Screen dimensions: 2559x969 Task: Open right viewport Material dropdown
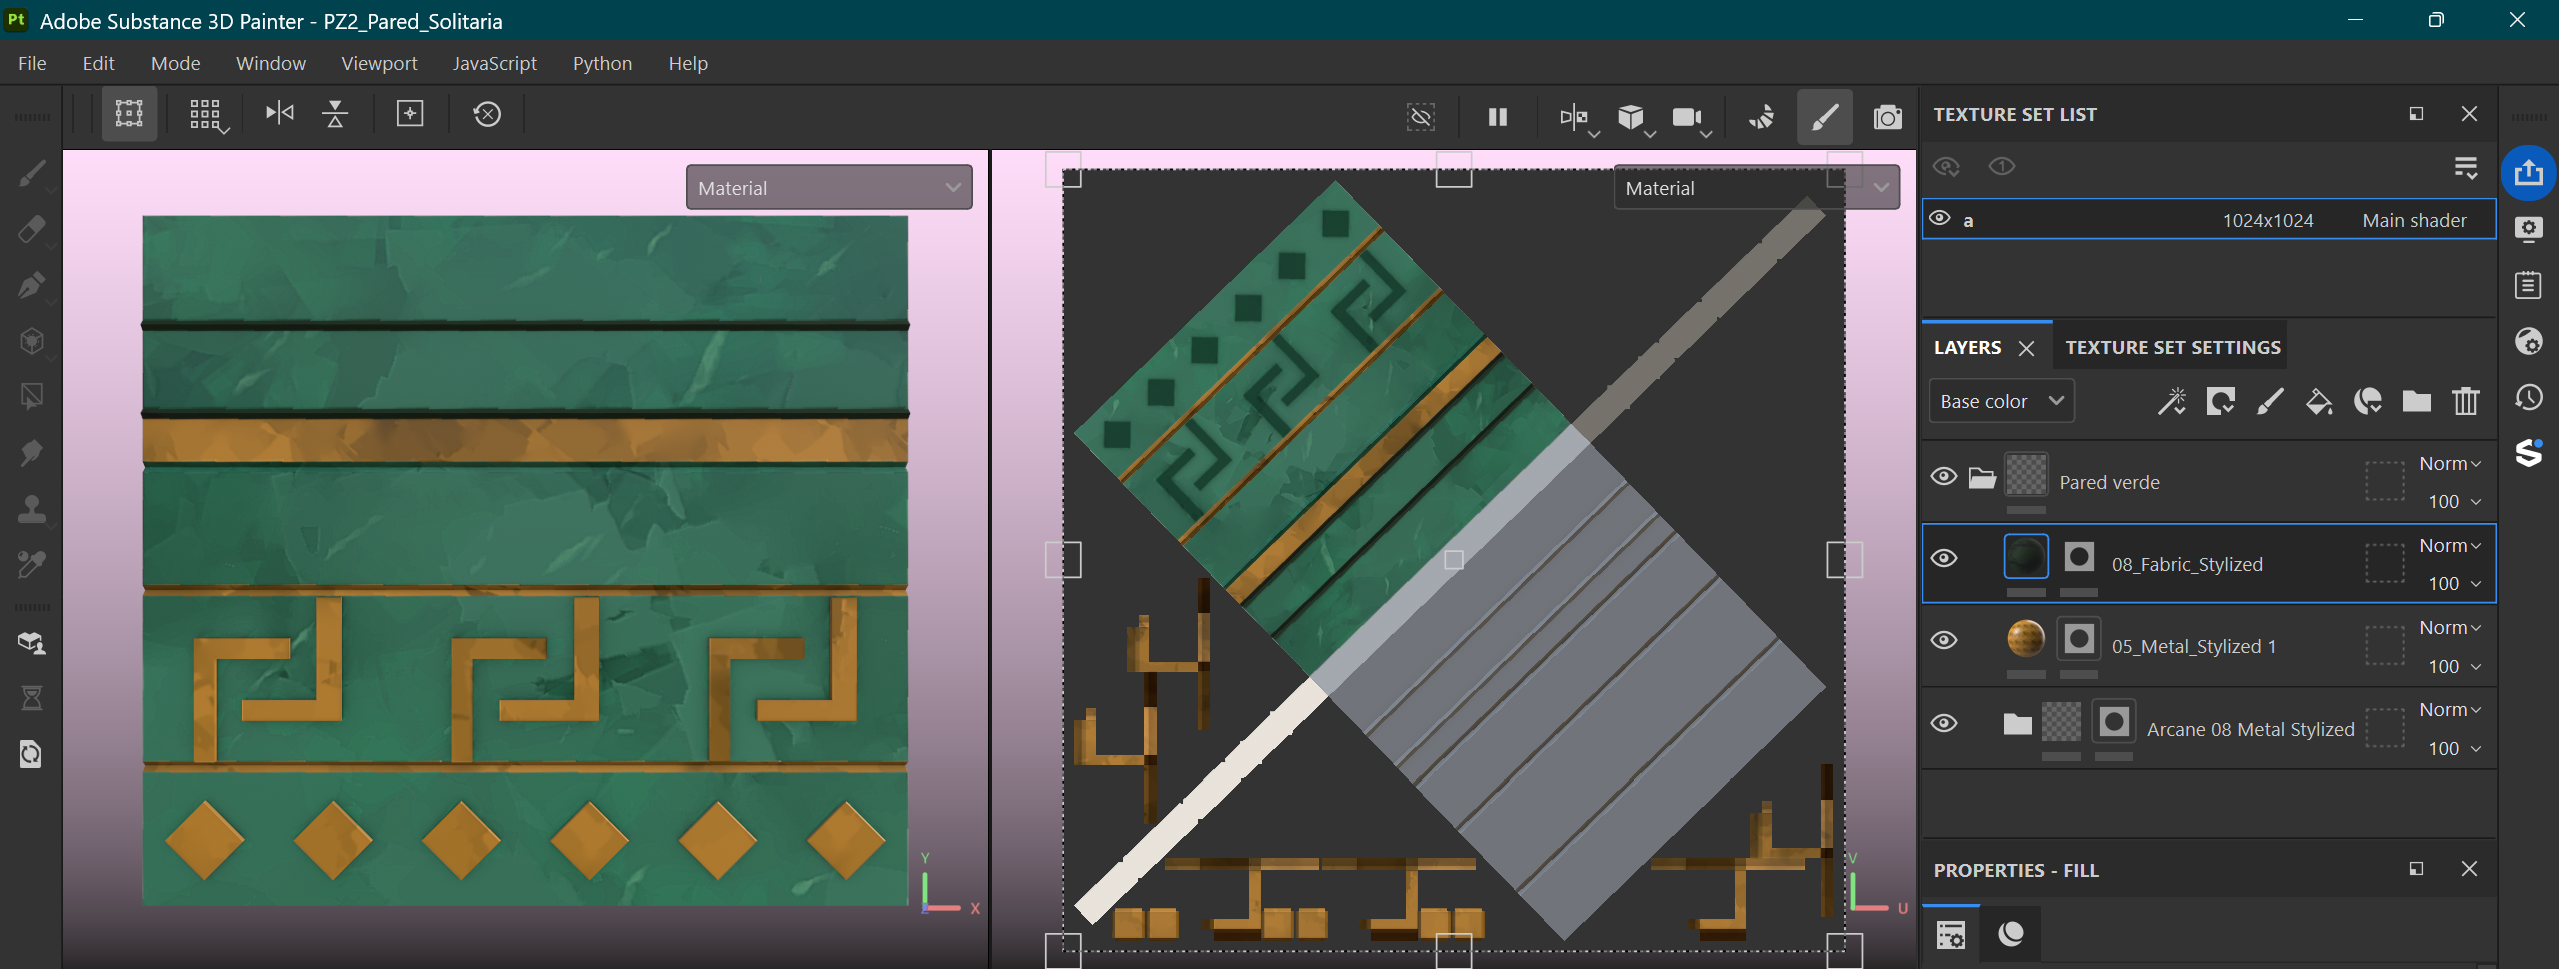pyautogui.click(x=1757, y=187)
